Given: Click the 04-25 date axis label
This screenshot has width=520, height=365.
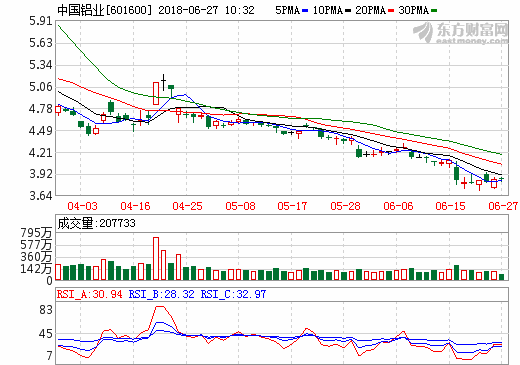Looking at the screenshot, I should 187,206.
